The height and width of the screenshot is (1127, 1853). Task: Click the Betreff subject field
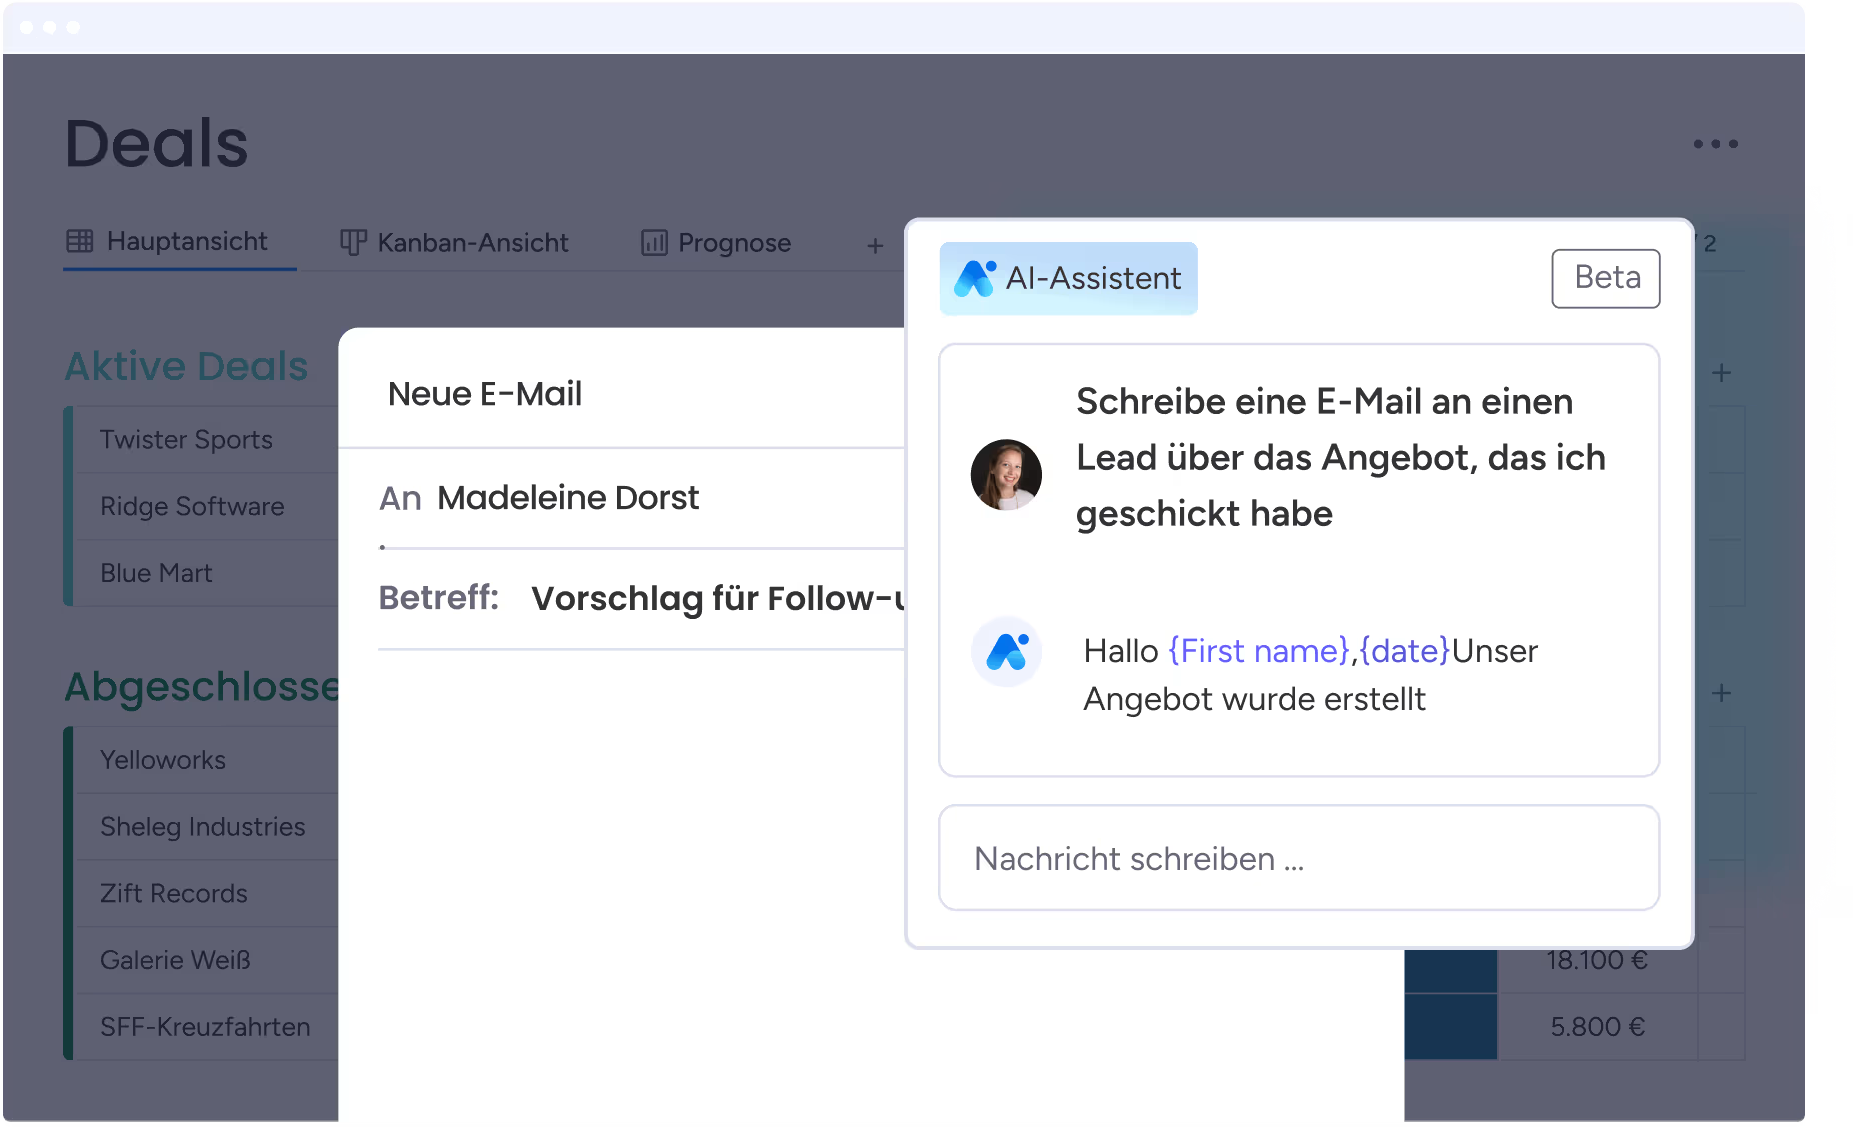[641, 598]
